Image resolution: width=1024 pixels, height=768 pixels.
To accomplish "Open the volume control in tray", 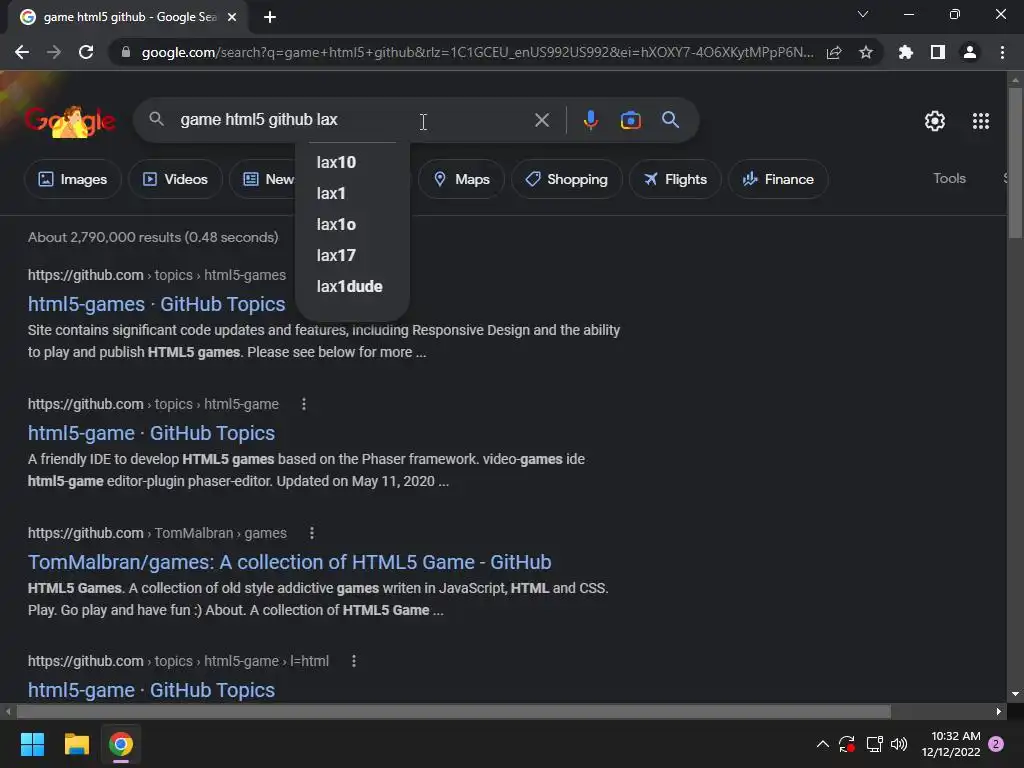I will click(x=899, y=744).
